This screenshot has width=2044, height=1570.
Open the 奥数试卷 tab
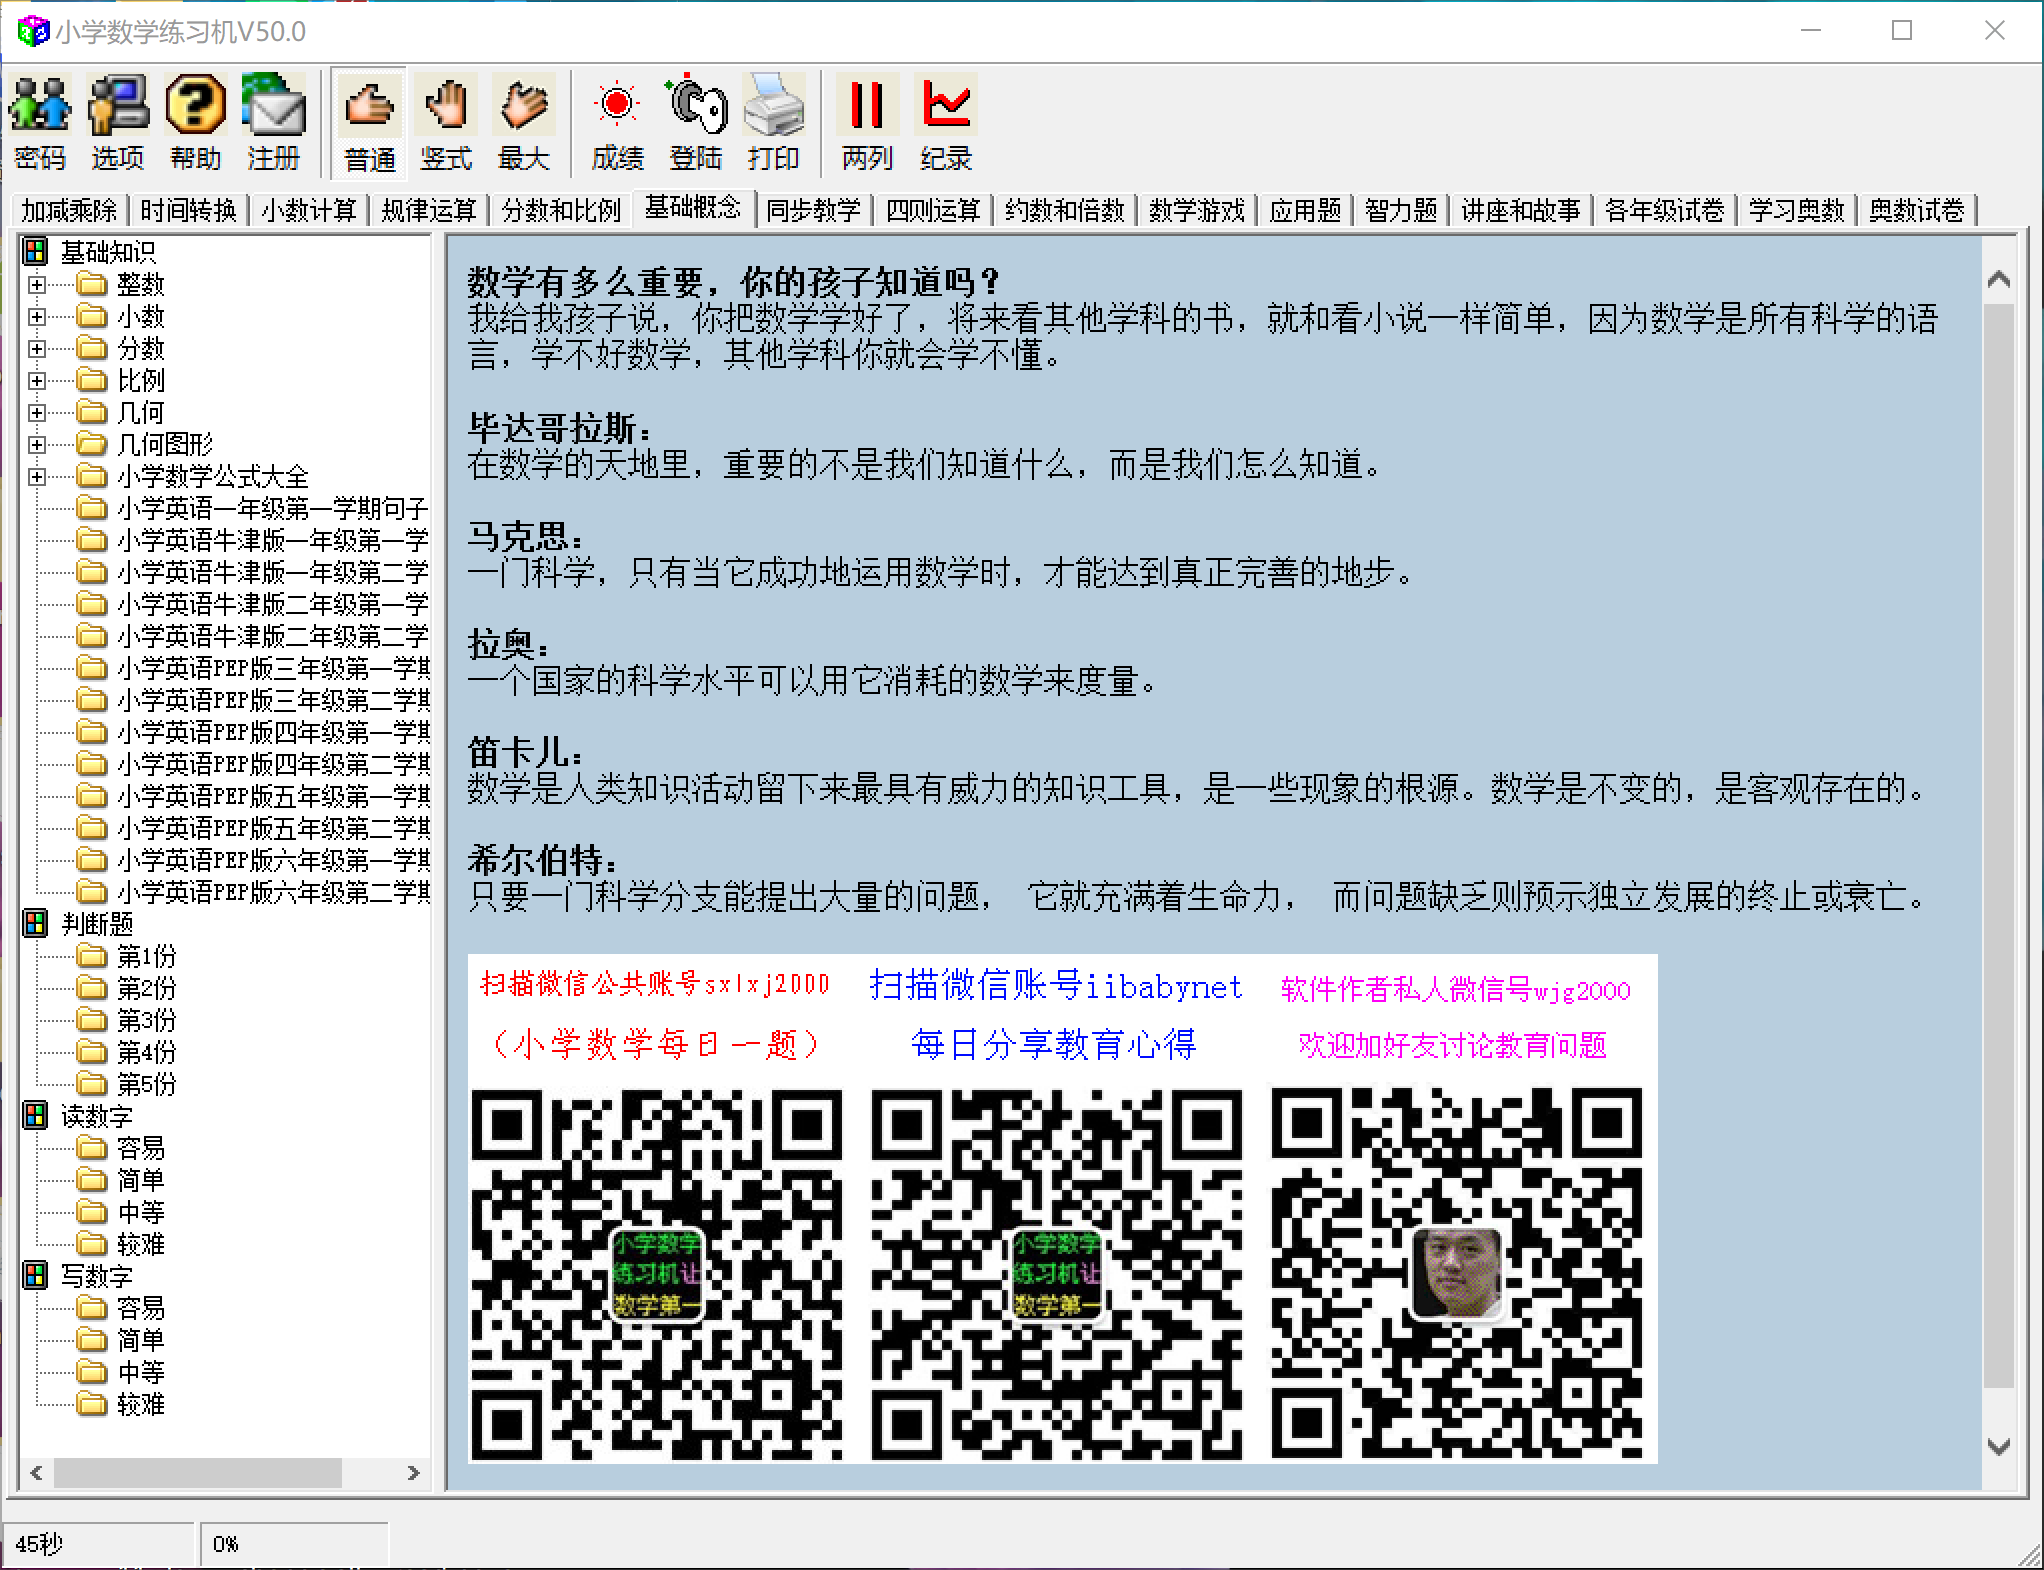[1917, 210]
